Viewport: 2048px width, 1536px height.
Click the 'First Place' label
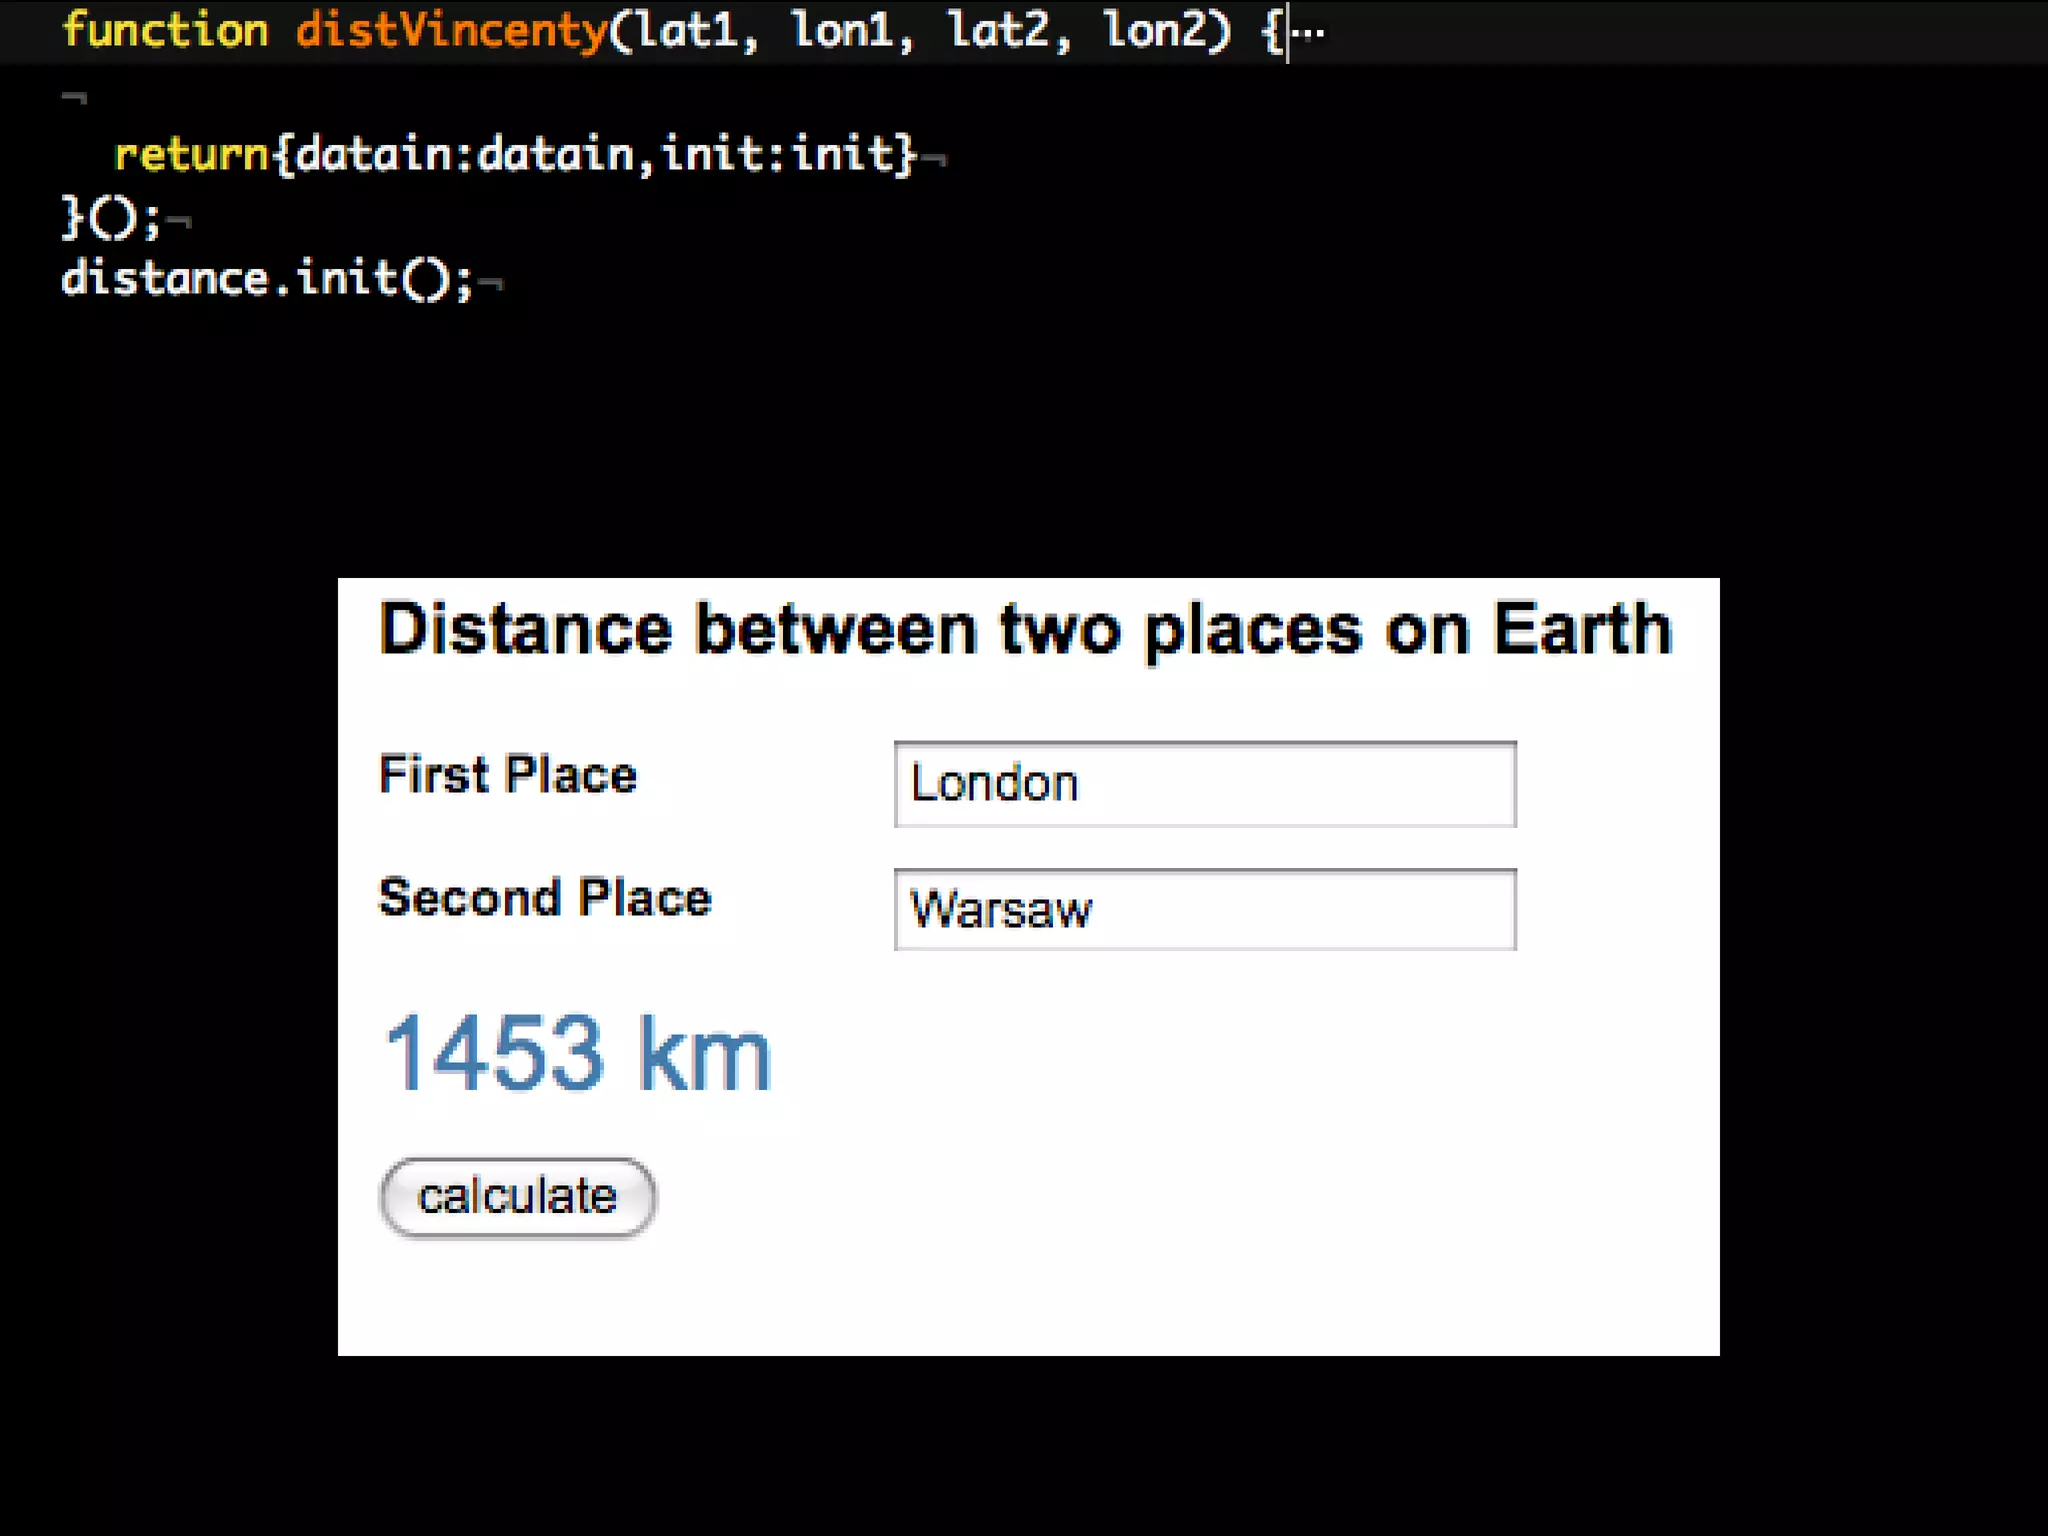point(507,775)
